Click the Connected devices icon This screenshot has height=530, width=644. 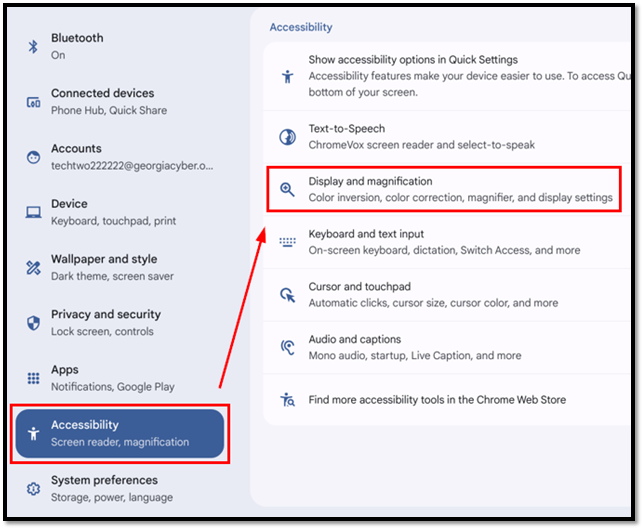33,102
